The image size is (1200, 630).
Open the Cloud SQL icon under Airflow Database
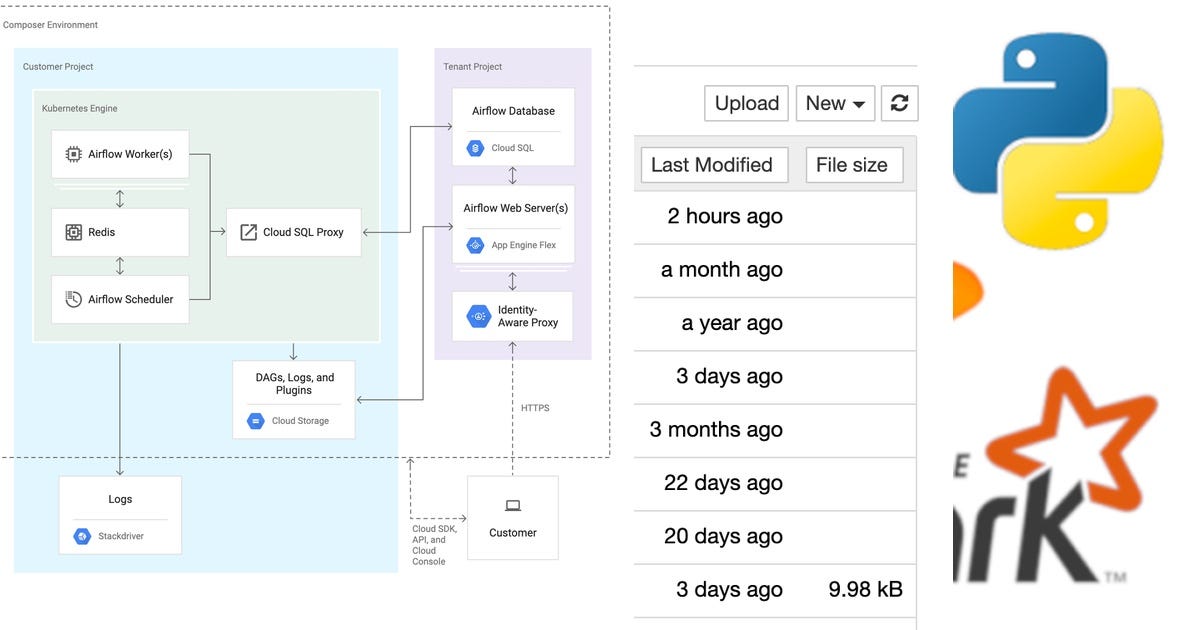[474, 147]
